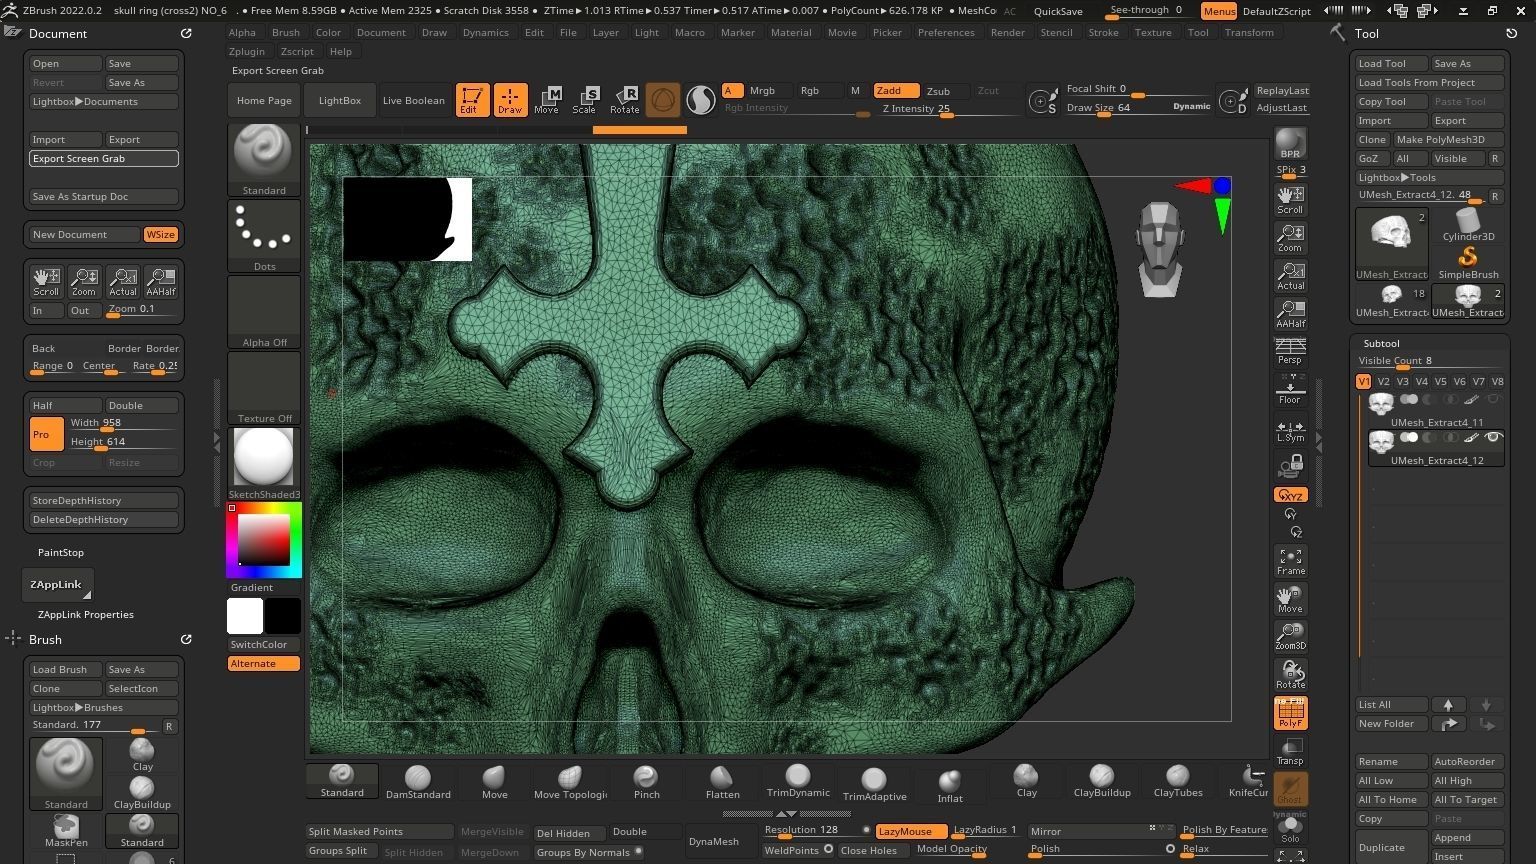Open the Render menu

pyautogui.click(x=1007, y=33)
